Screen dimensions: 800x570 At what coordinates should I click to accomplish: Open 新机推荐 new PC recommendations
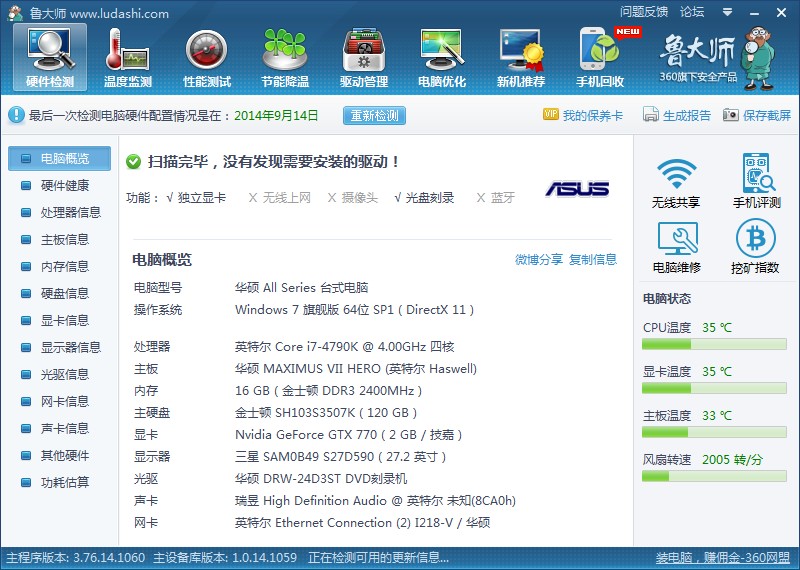(521, 58)
